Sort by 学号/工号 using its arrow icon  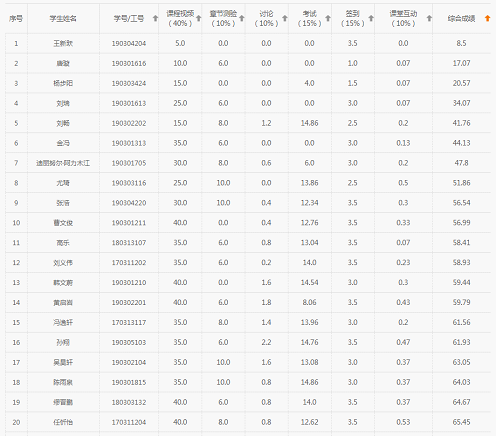click(155, 18)
